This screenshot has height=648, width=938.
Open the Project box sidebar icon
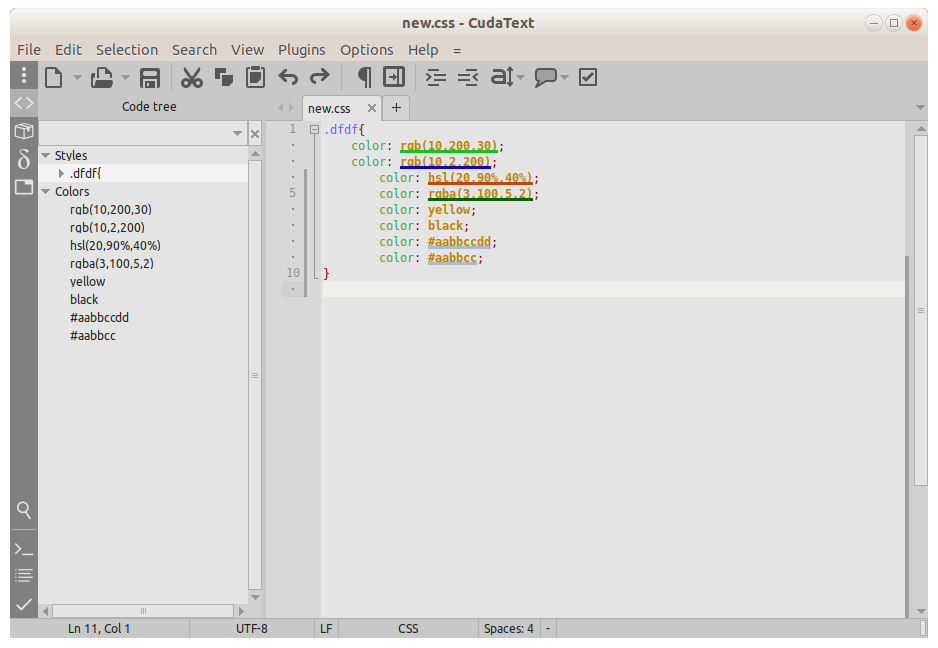point(24,130)
